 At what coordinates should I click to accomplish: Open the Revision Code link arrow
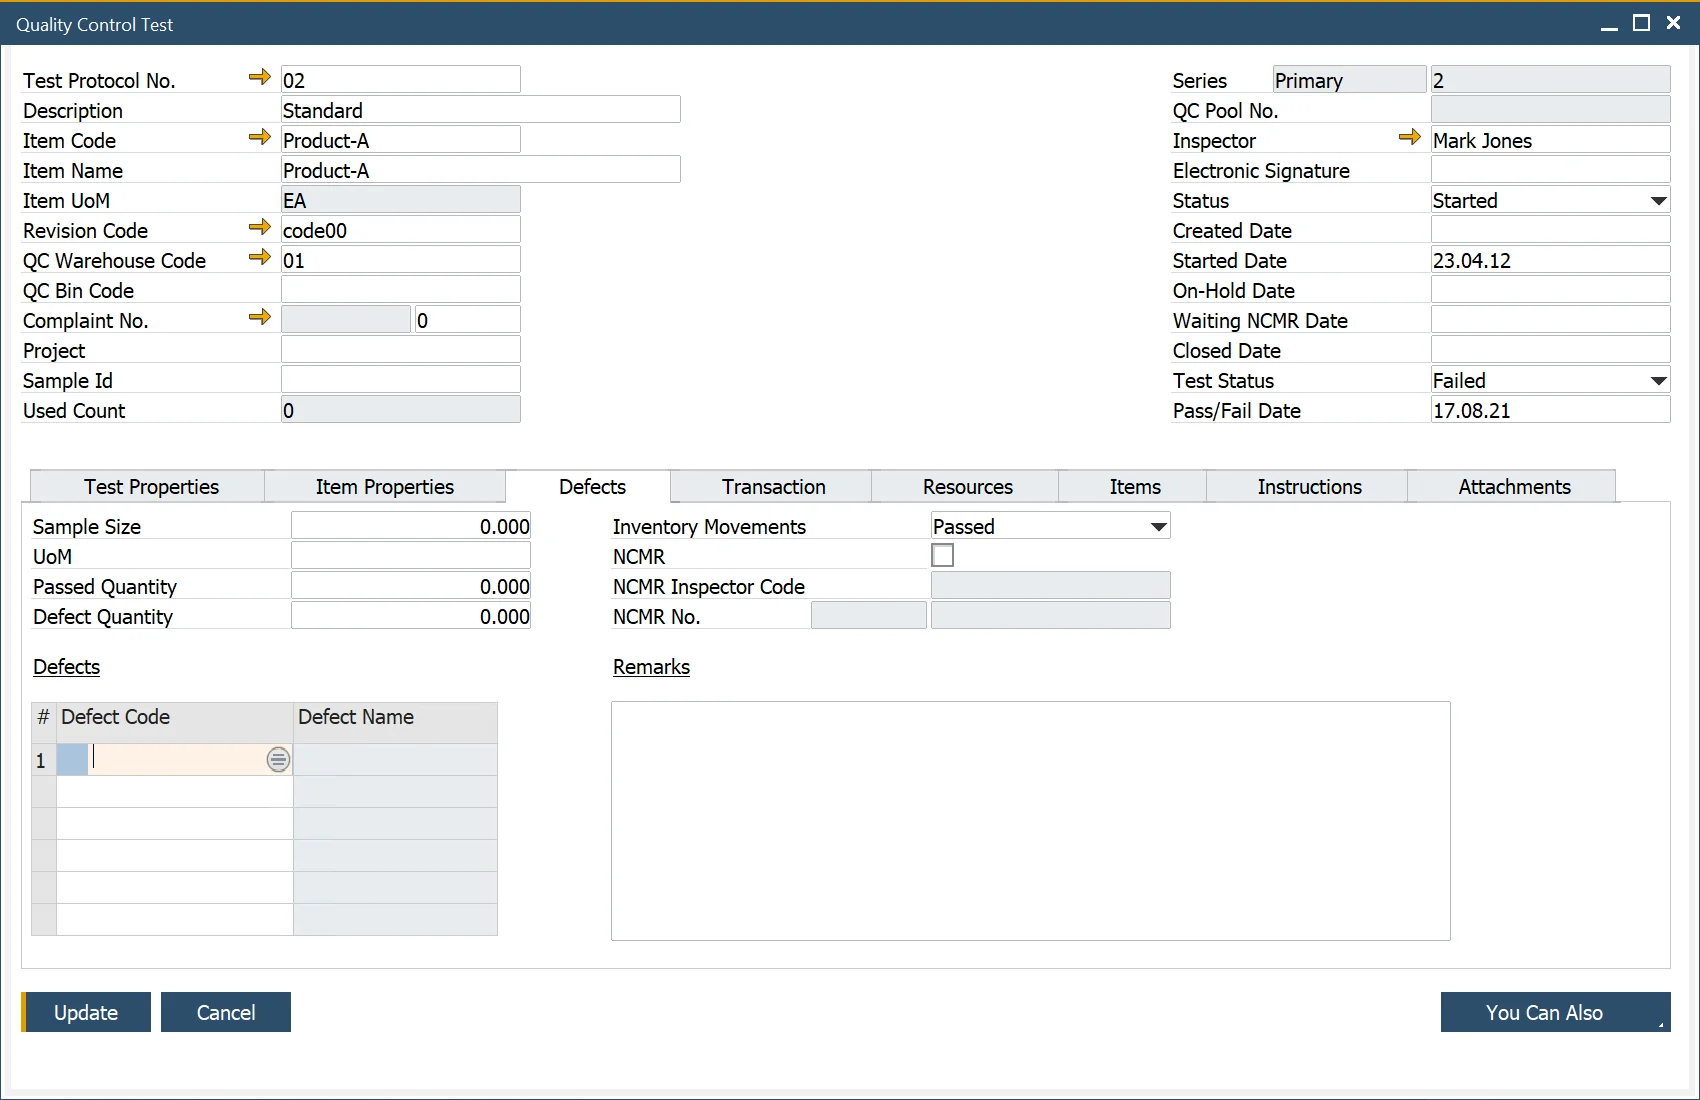(x=260, y=227)
